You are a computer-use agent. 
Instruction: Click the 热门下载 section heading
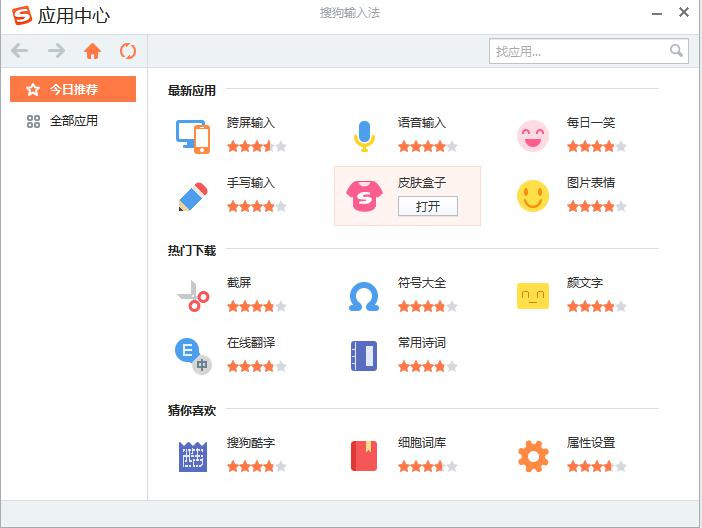[x=192, y=250]
